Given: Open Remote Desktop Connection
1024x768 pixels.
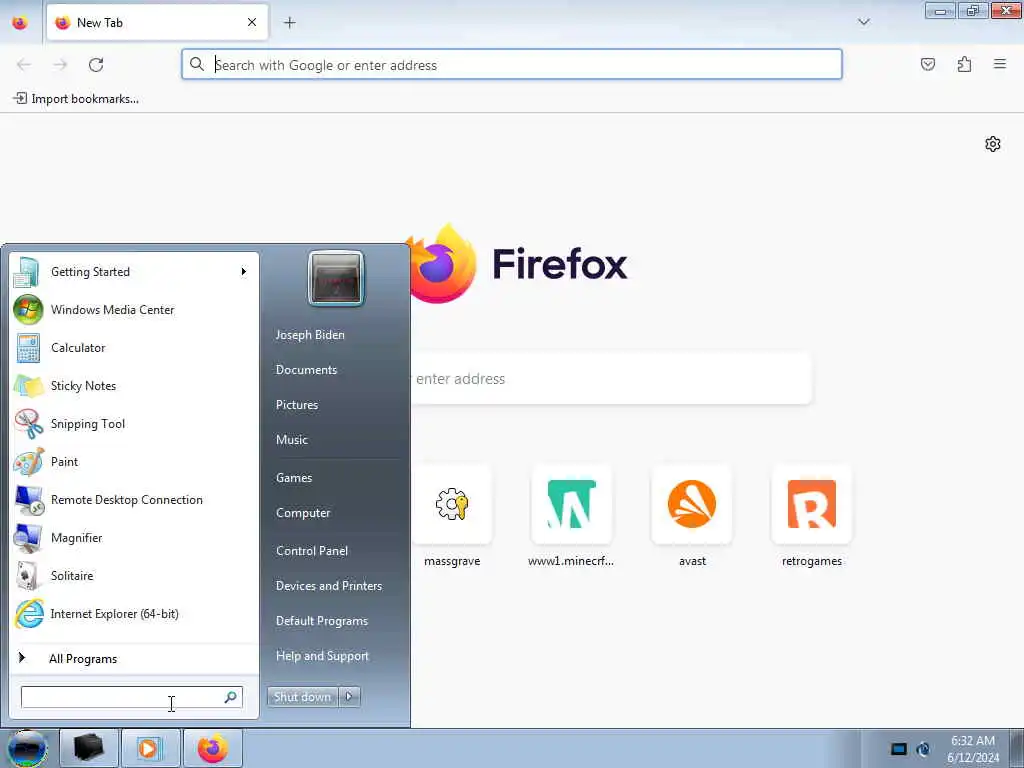Looking at the screenshot, I should [134, 500].
